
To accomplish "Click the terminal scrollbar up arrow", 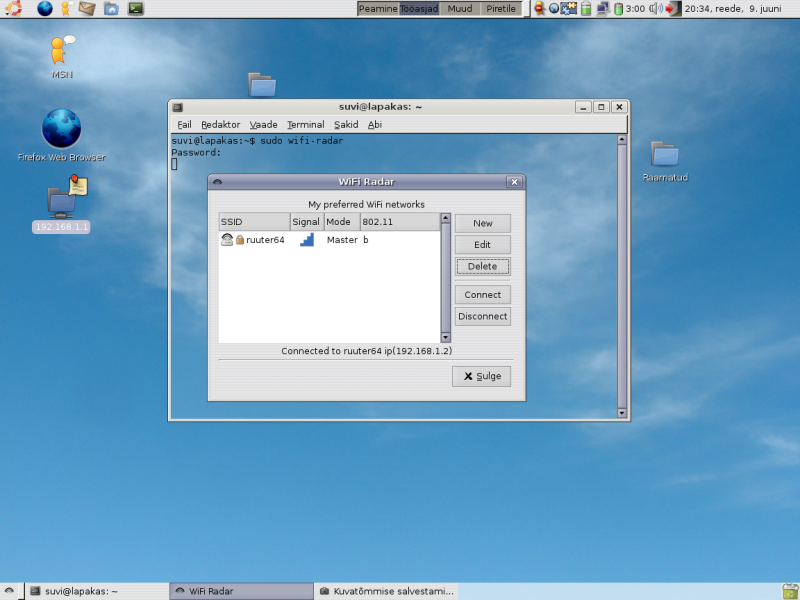I will (x=621, y=139).
